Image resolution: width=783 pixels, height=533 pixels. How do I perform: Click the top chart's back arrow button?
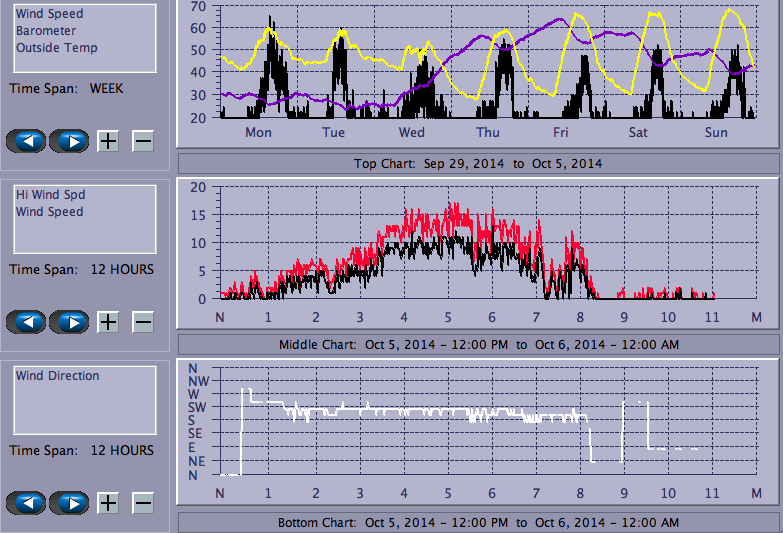[31, 140]
